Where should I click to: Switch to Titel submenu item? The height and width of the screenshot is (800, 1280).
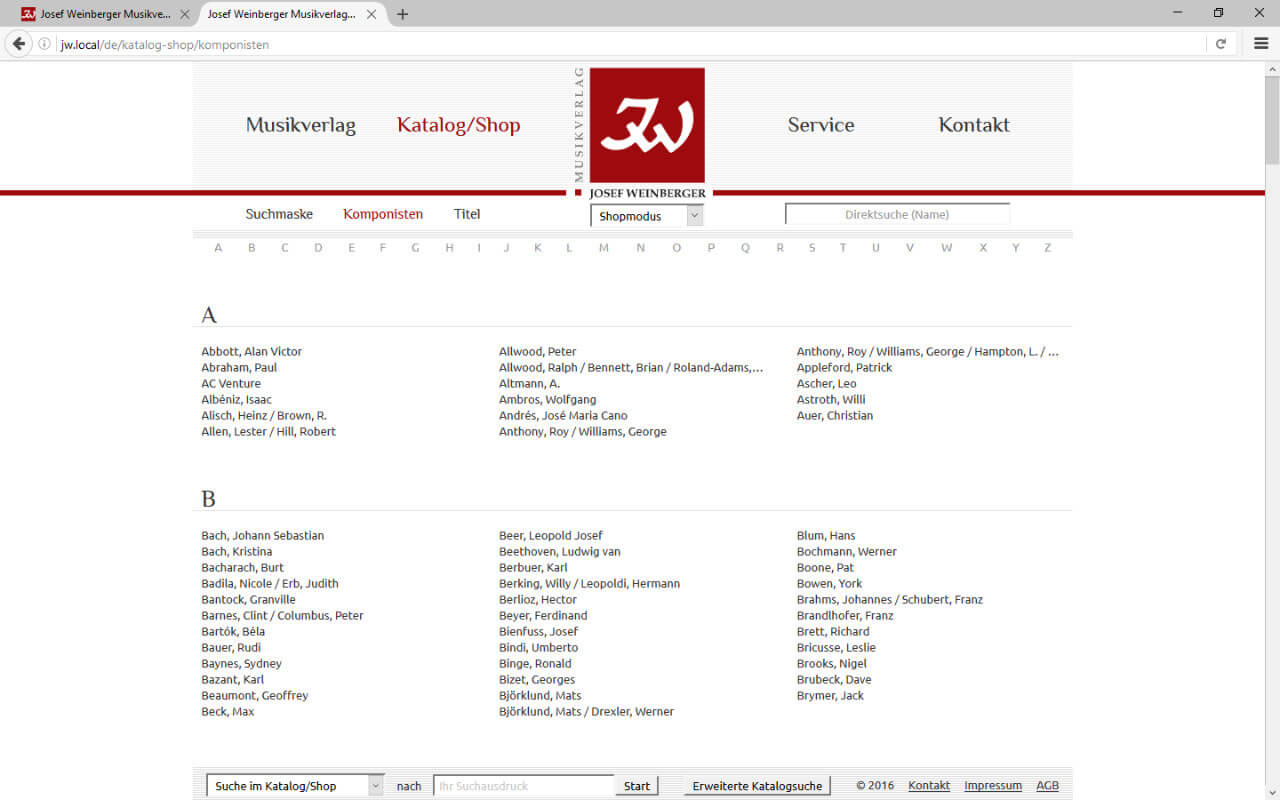[467, 214]
